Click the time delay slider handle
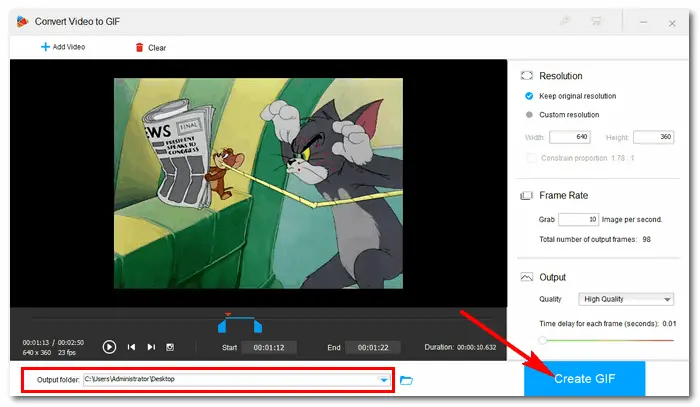Screen dimensions: 700x407 (542, 341)
